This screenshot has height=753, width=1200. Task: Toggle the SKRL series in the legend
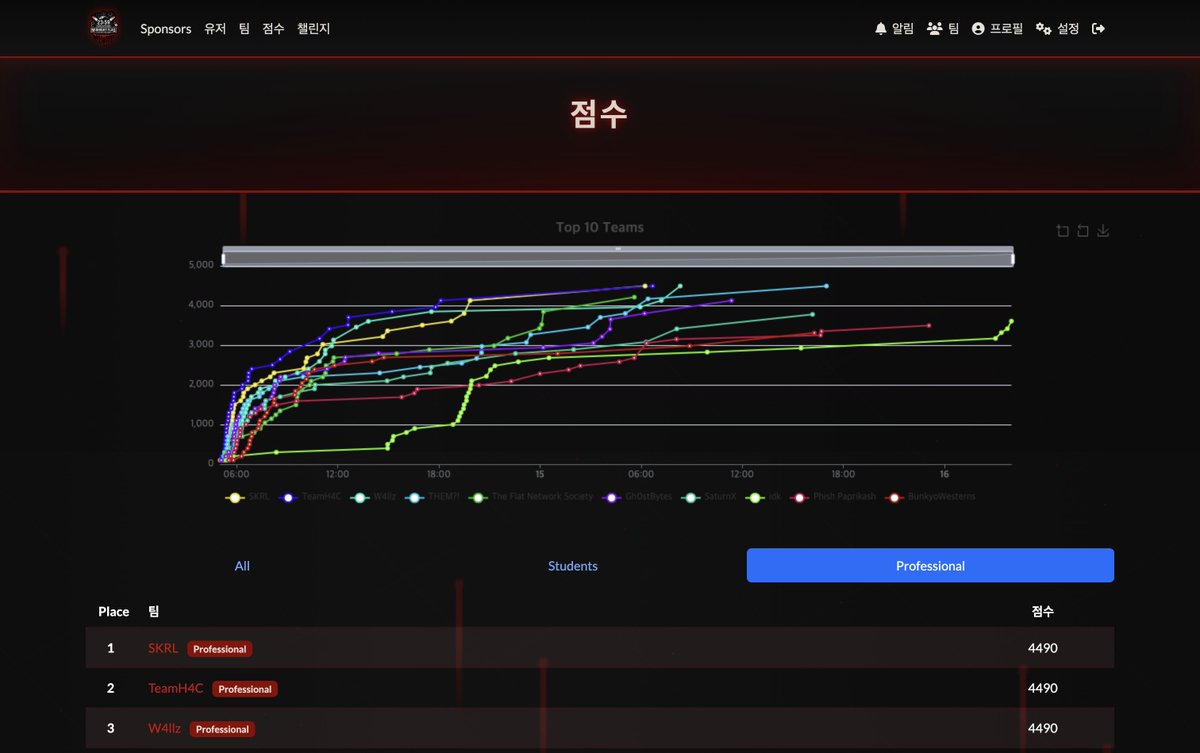(x=249, y=496)
